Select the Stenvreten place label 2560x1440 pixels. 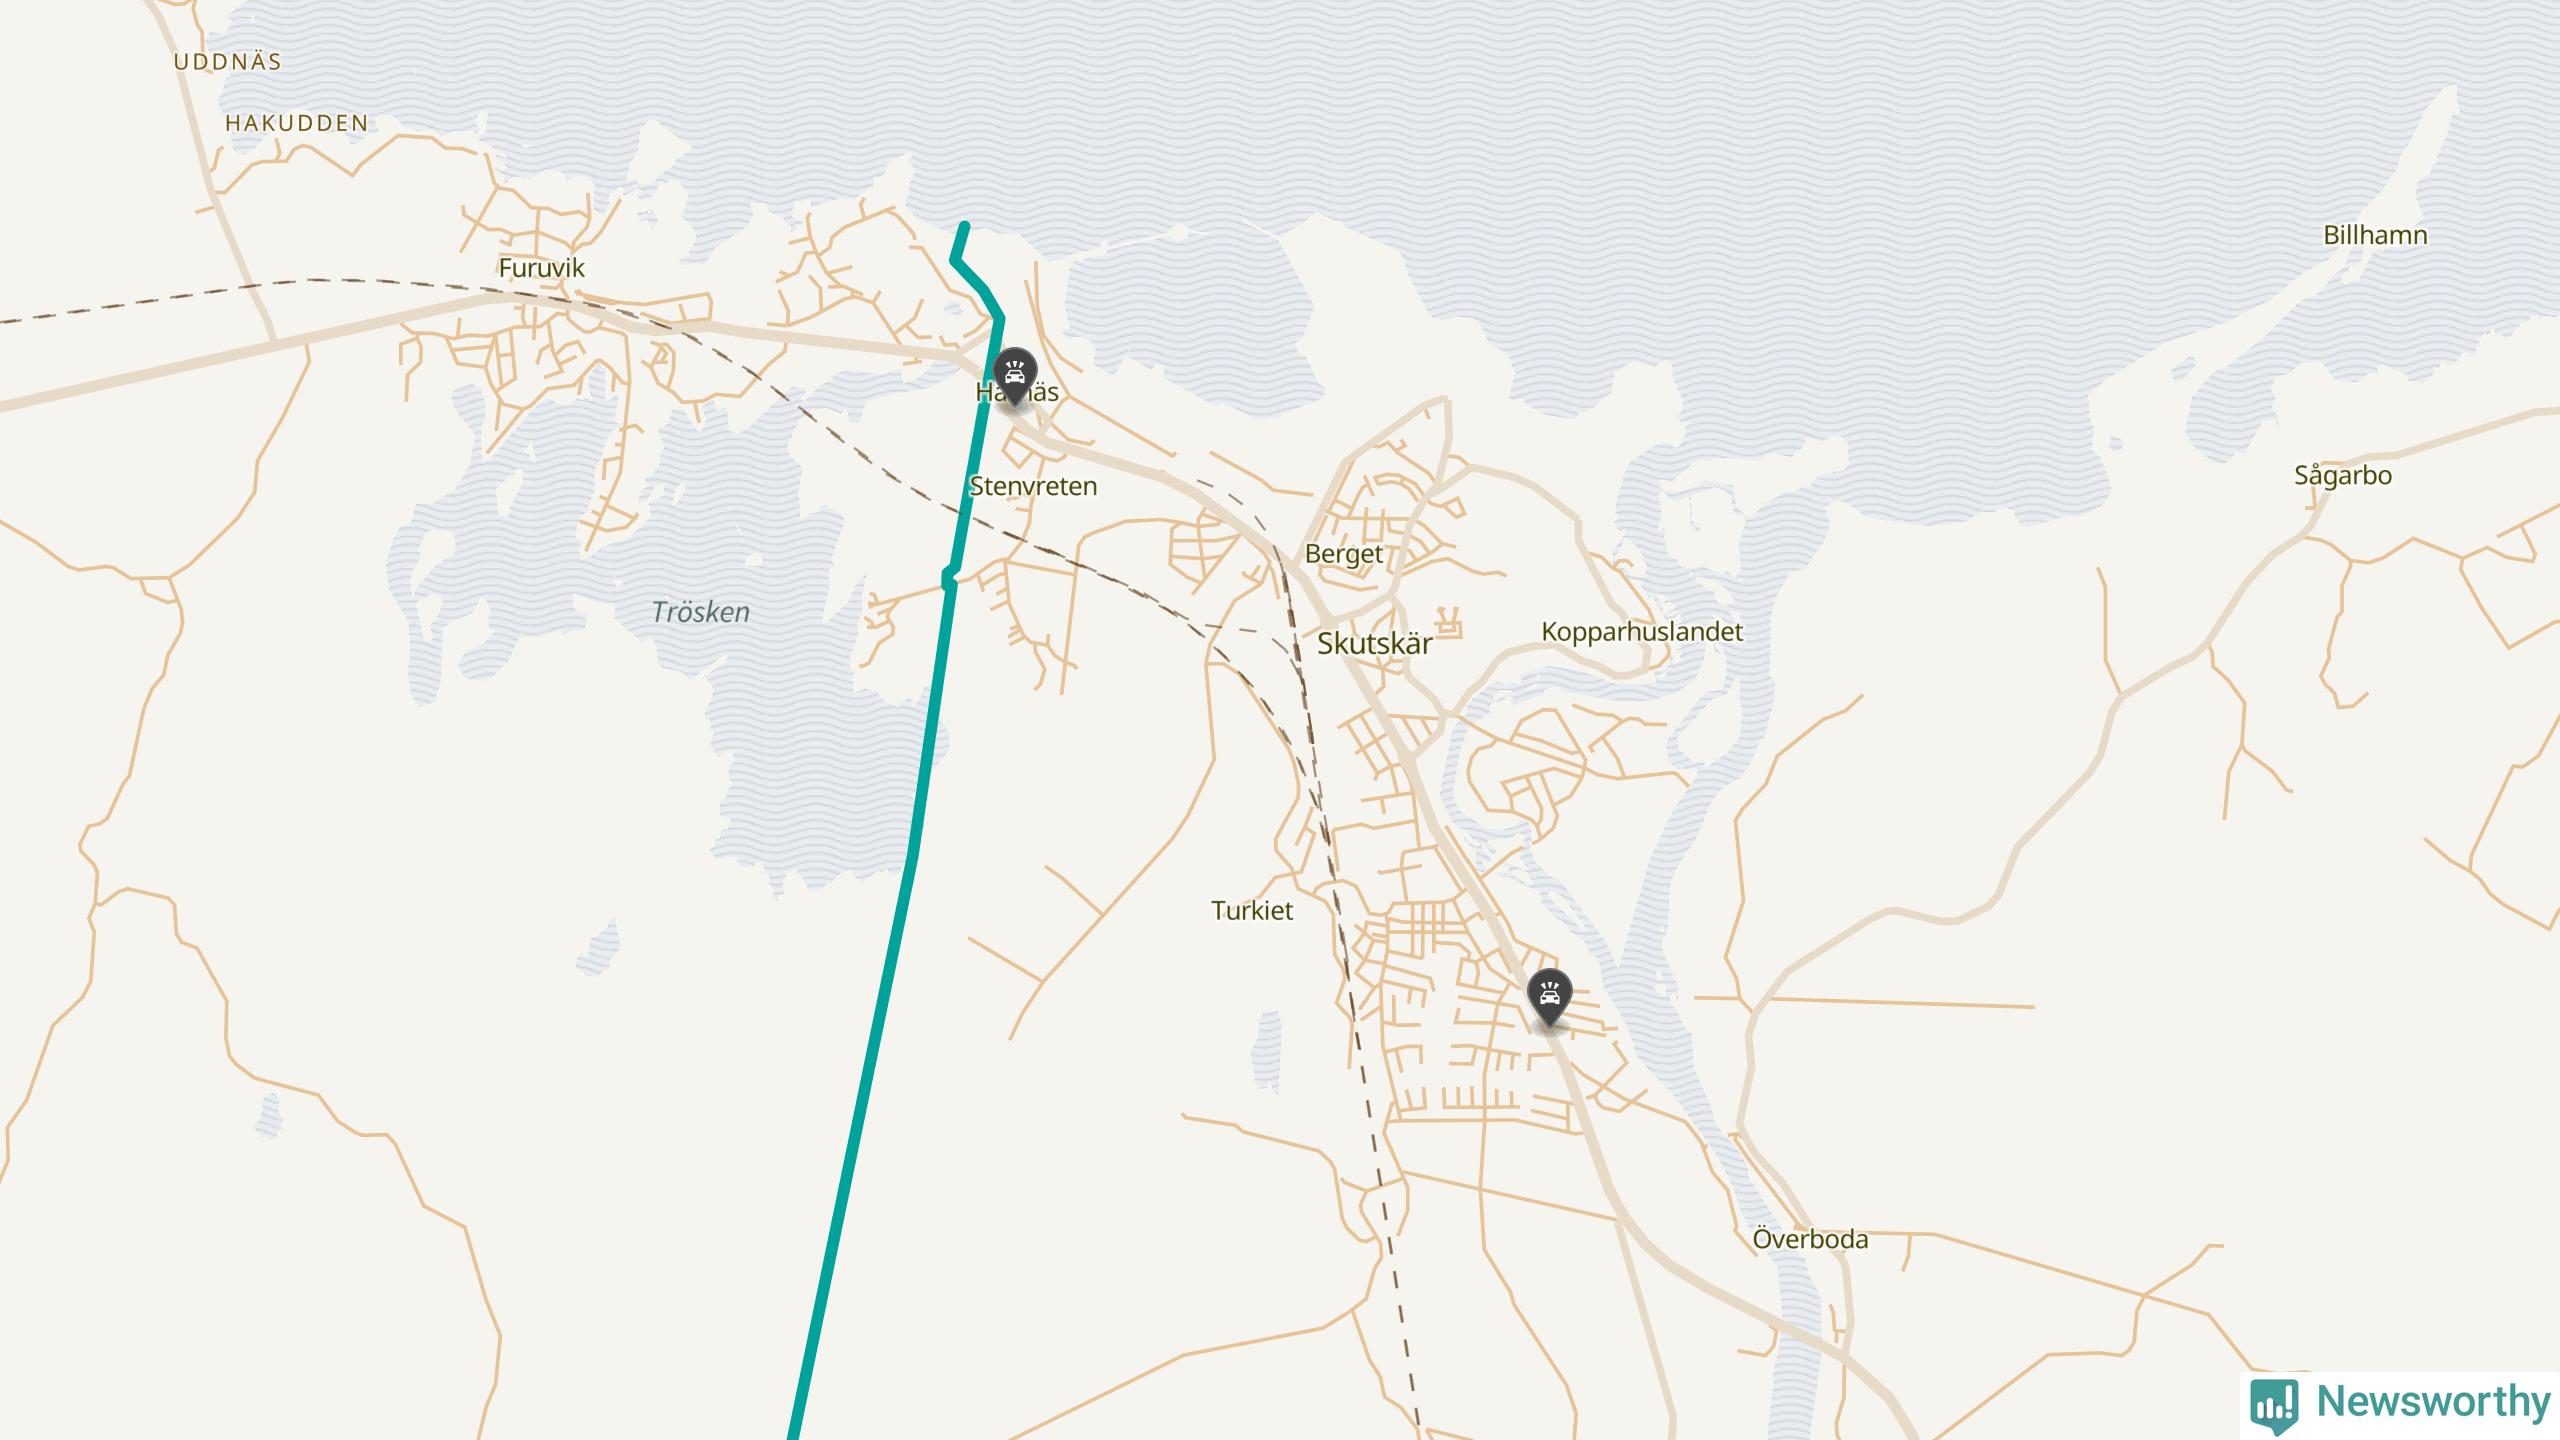tap(1033, 487)
